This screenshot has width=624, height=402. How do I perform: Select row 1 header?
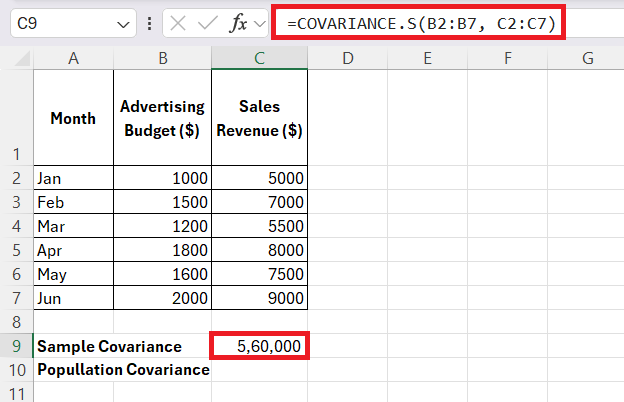click(17, 117)
